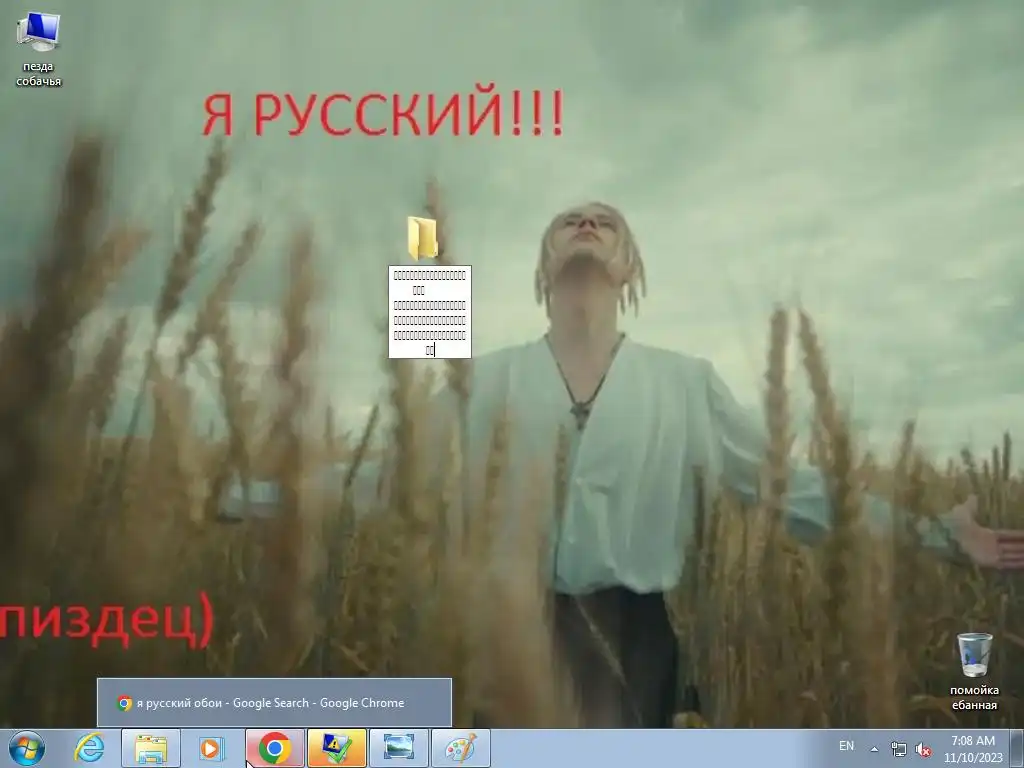1024x768 pixels.
Task: Click inside the folder rename text box
Action: point(430,312)
